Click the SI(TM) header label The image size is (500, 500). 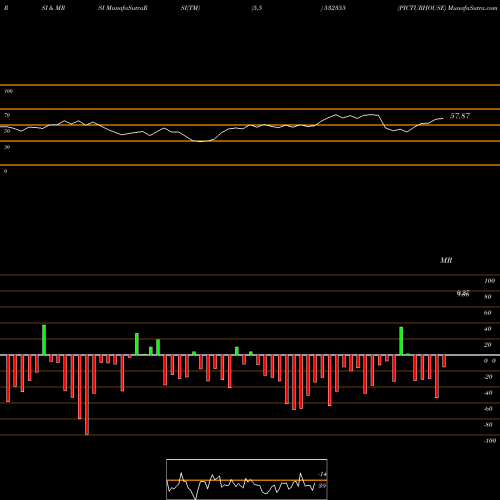pyautogui.click(x=190, y=8)
